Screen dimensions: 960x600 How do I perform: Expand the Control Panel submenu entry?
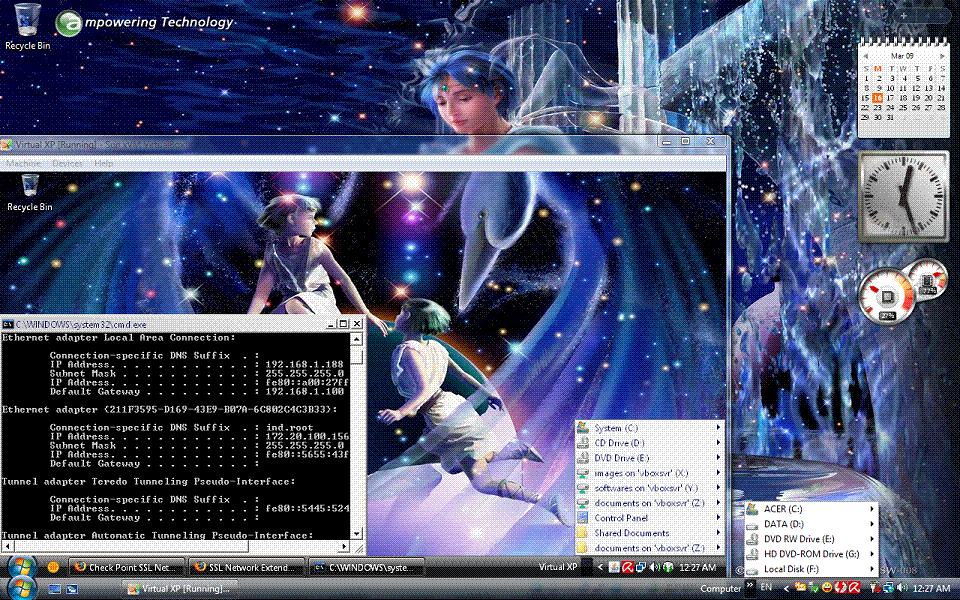click(x=650, y=518)
